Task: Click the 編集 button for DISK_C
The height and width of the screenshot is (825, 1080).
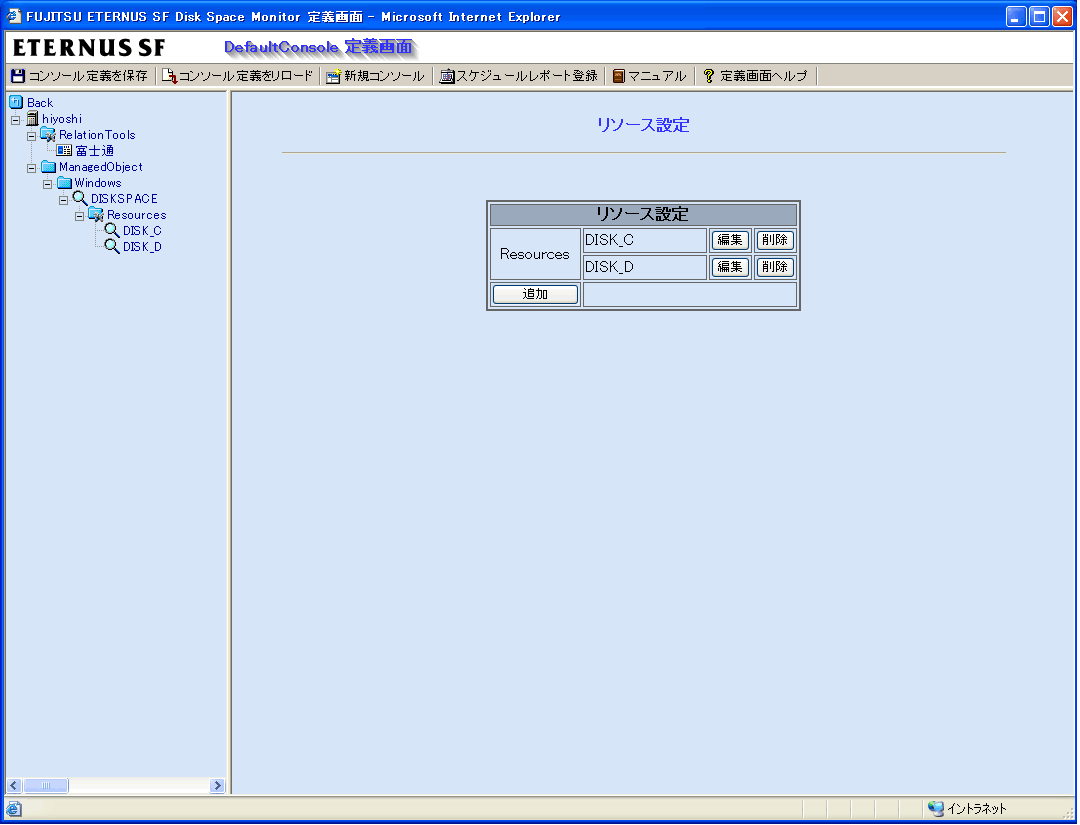Action: pos(729,240)
